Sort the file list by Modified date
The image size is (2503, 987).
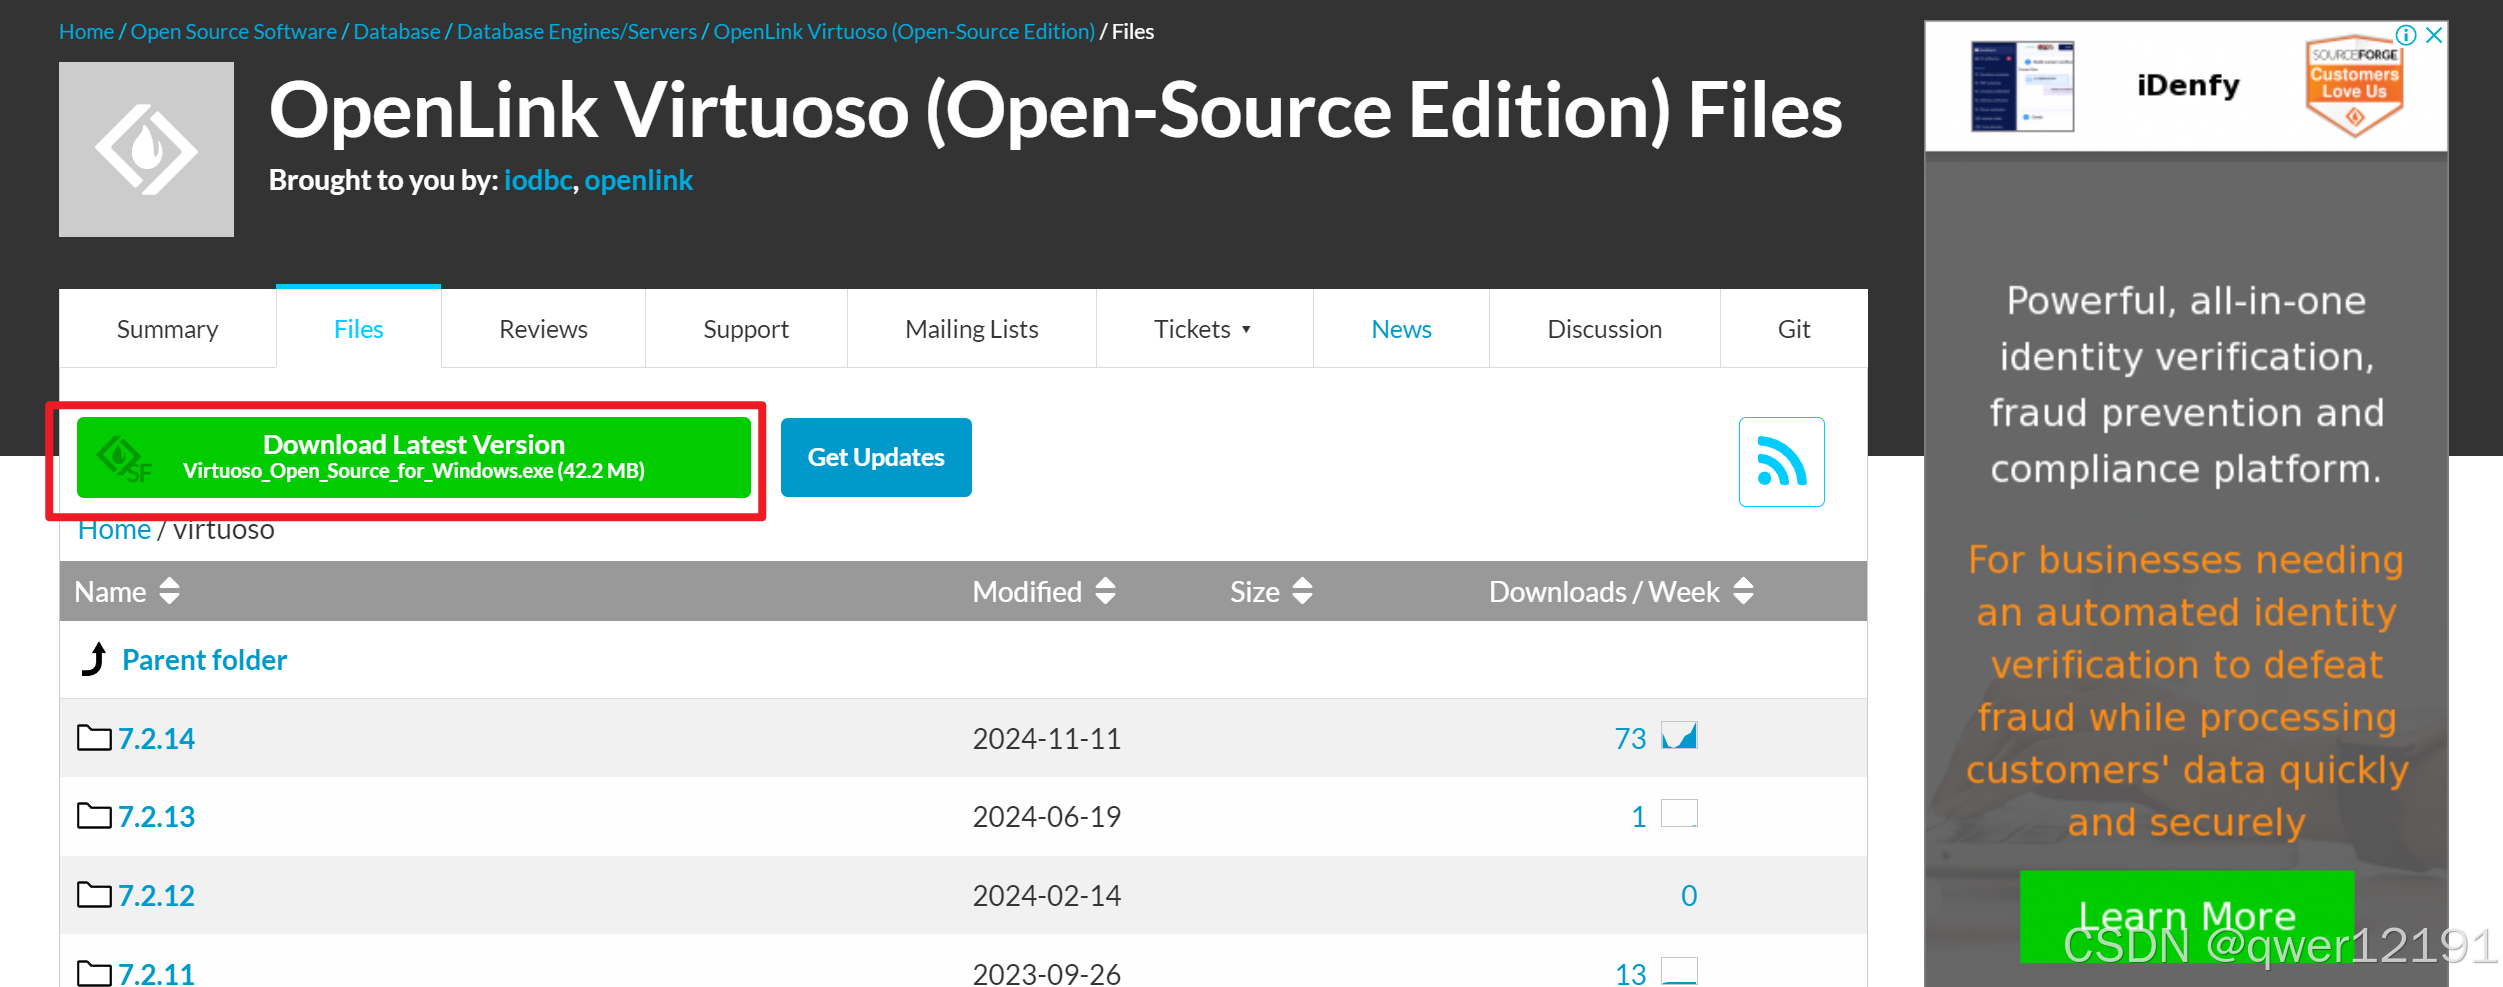click(1044, 591)
